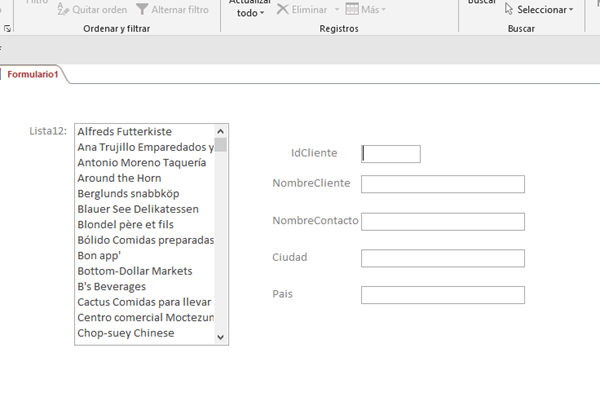Focus the Pais input box
Viewport: 600px width, 410px height.
(442, 295)
